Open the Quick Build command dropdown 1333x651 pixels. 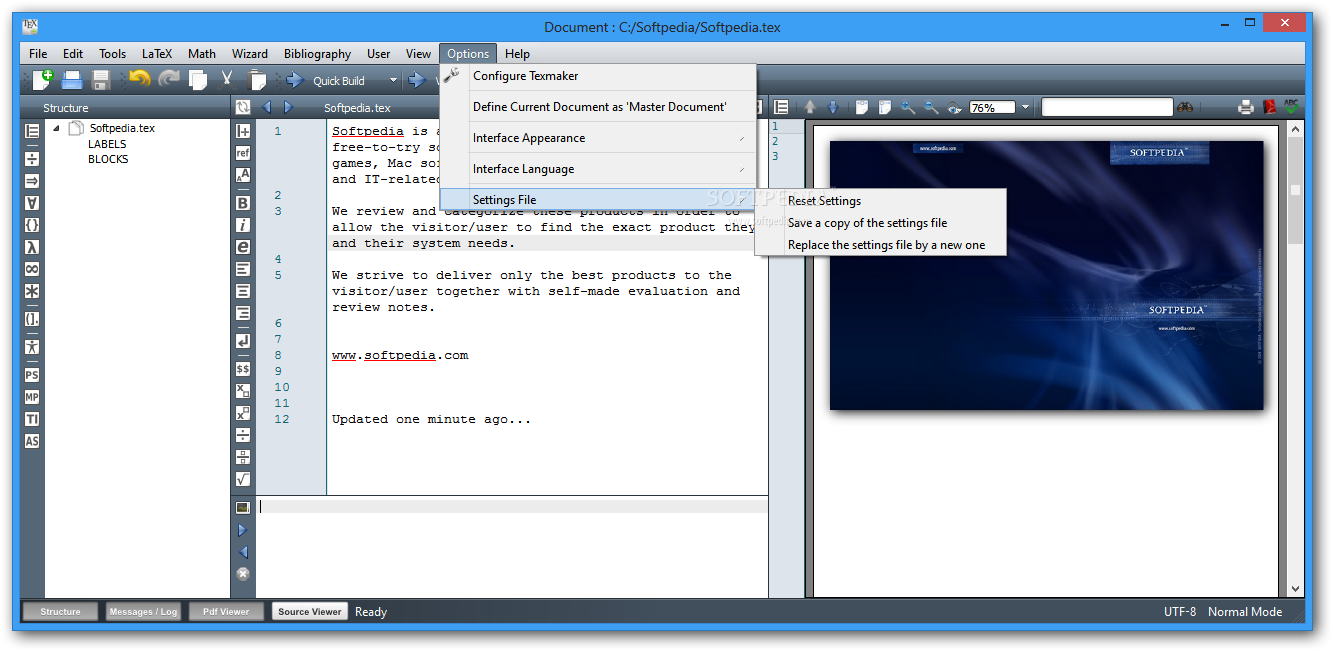[393, 80]
